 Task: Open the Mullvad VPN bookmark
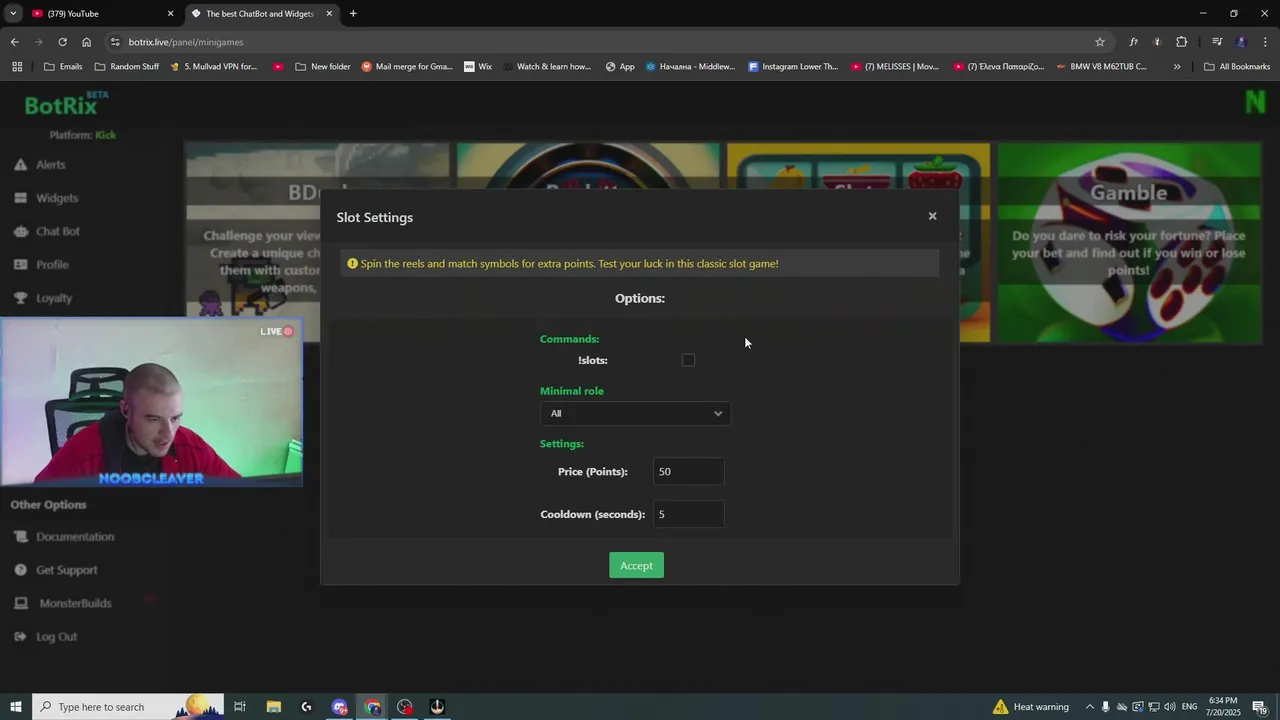[x=213, y=67]
